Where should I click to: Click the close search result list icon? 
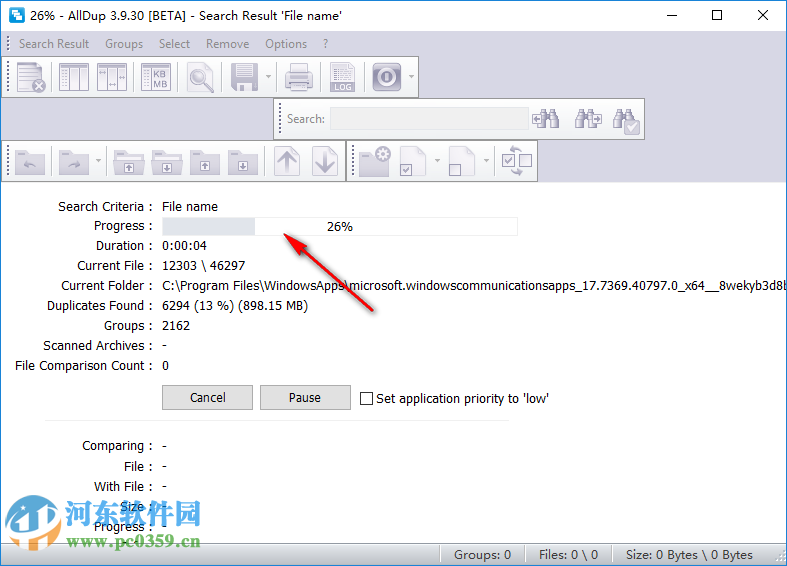point(31,77)
